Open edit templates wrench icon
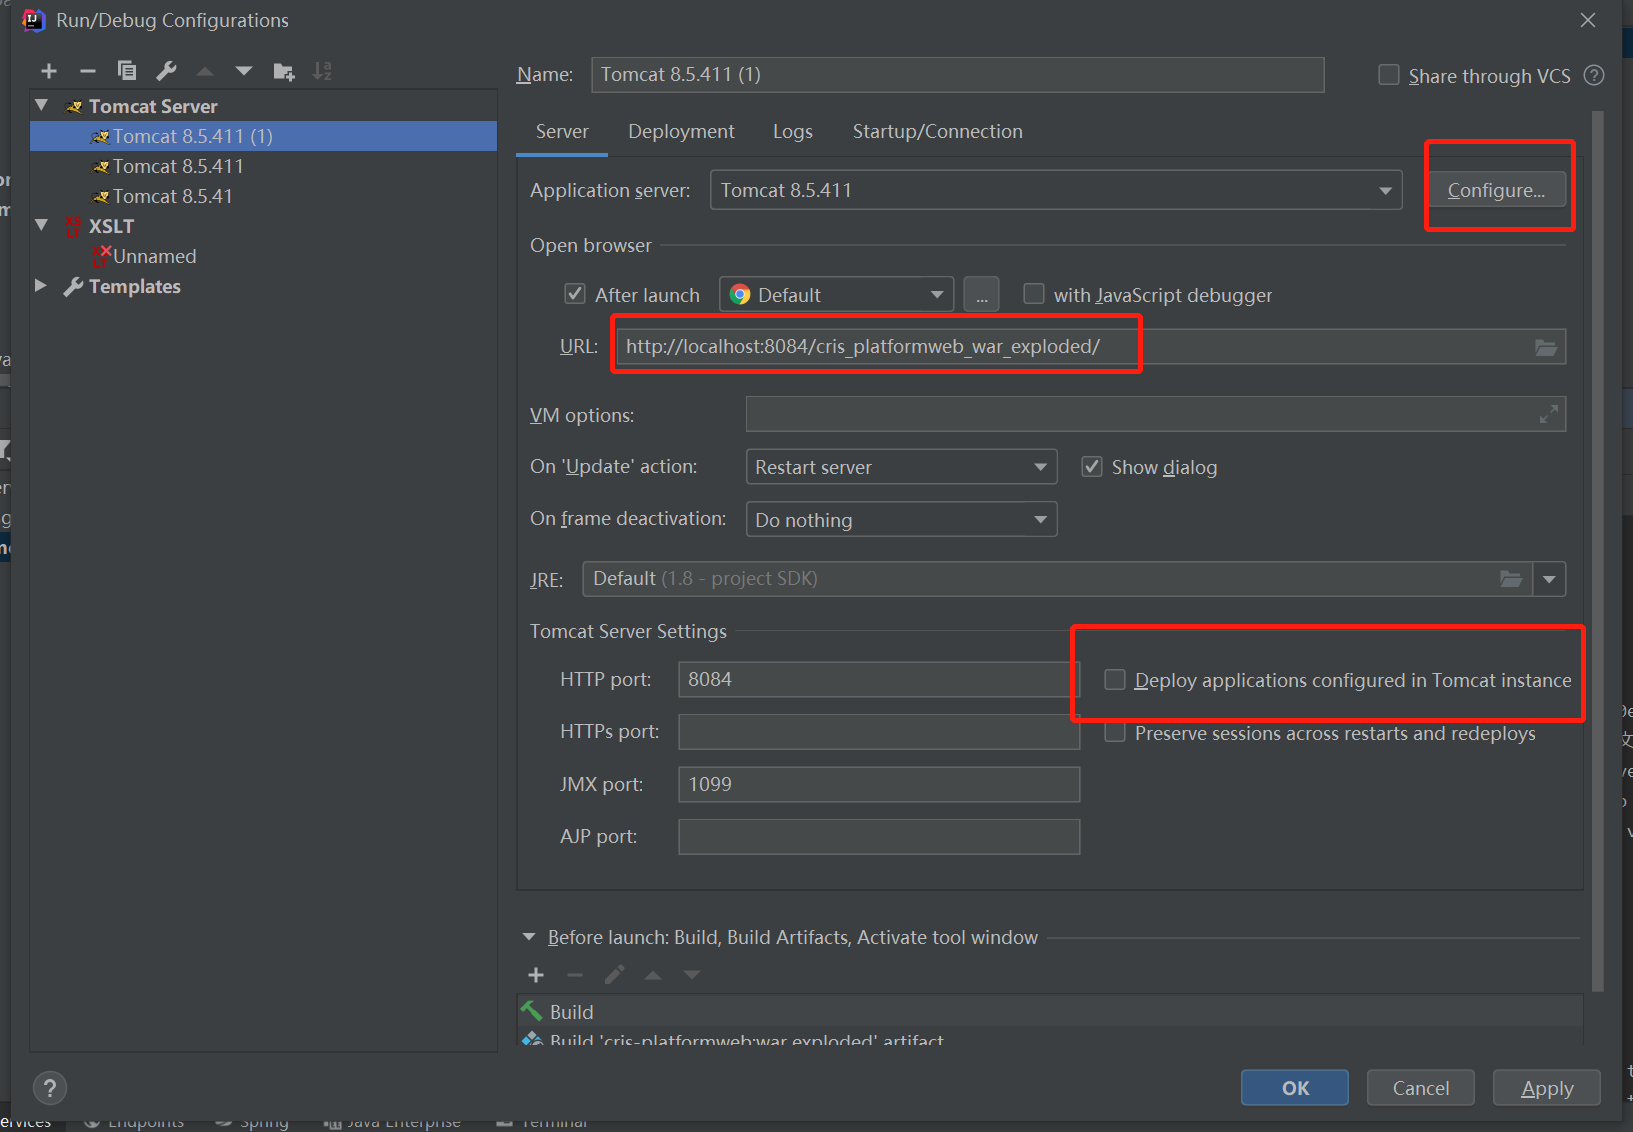The image size is (1633, 1132). point(166,71)
